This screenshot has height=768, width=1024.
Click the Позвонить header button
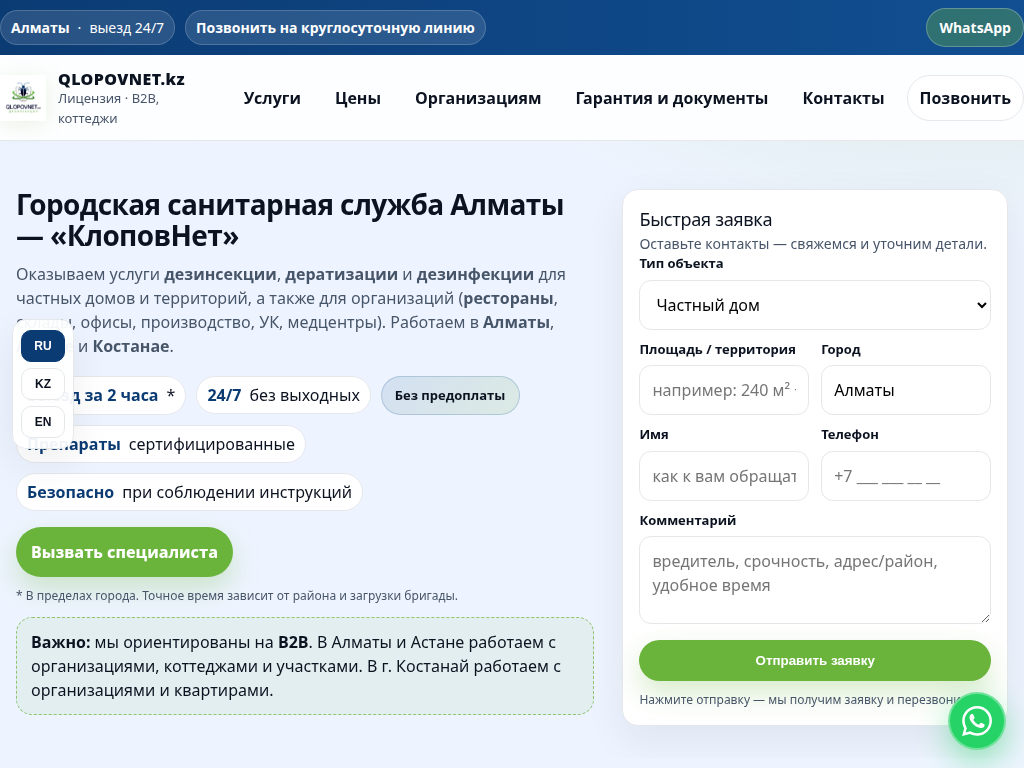click(x=964, y=98)
